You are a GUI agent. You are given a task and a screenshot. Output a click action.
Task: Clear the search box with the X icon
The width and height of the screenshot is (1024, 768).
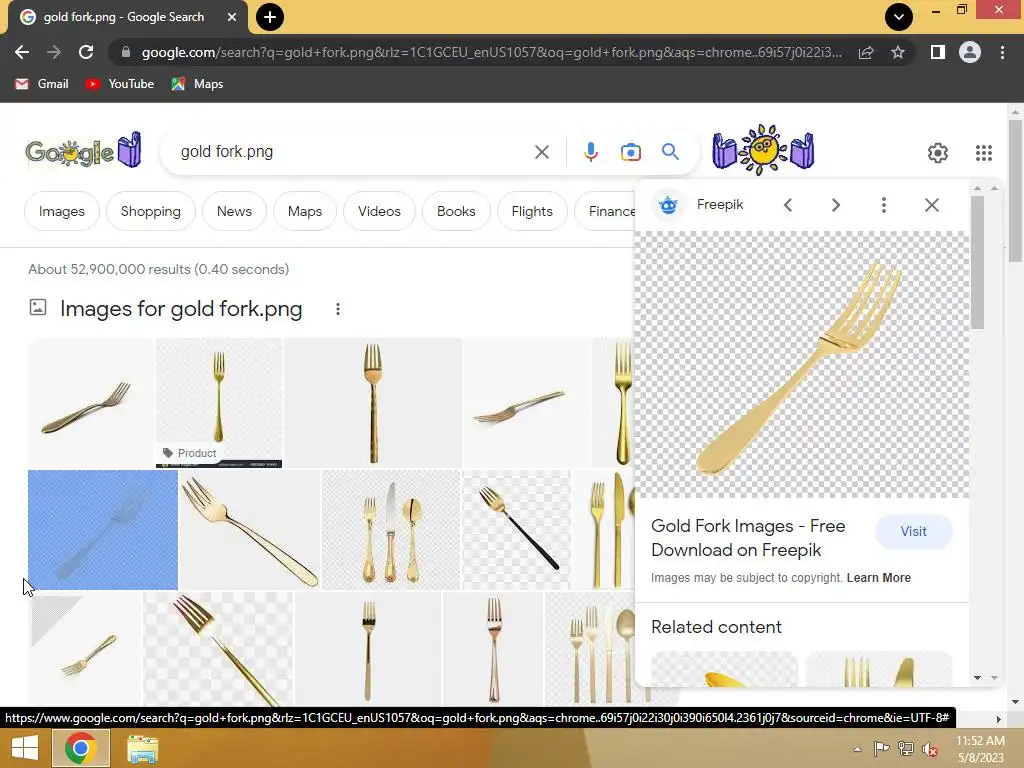[x=541, y=152]
